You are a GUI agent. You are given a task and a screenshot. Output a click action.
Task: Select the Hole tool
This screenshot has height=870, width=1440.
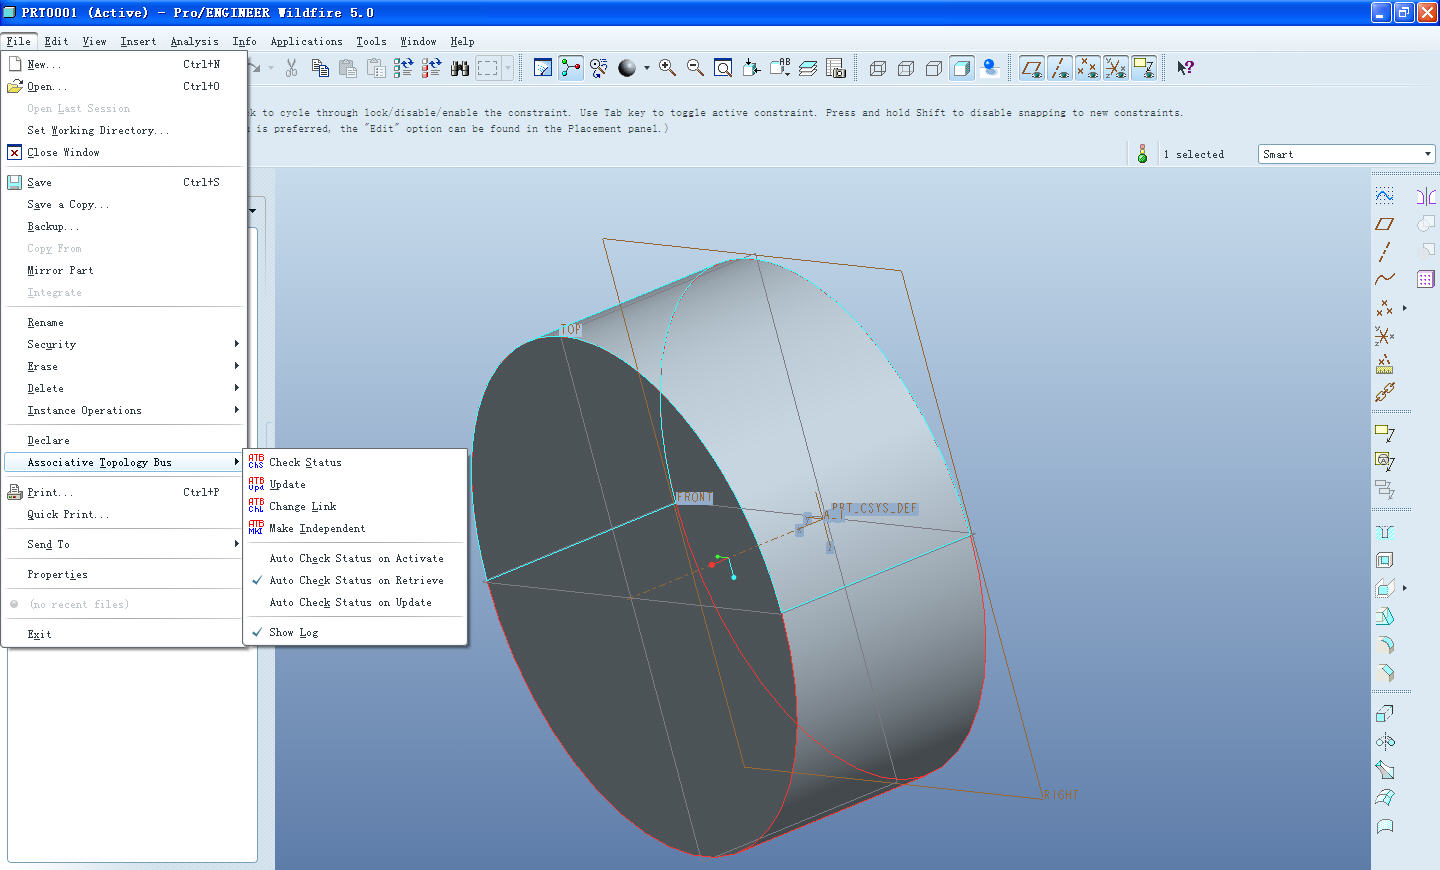(x=1385, y=532)
